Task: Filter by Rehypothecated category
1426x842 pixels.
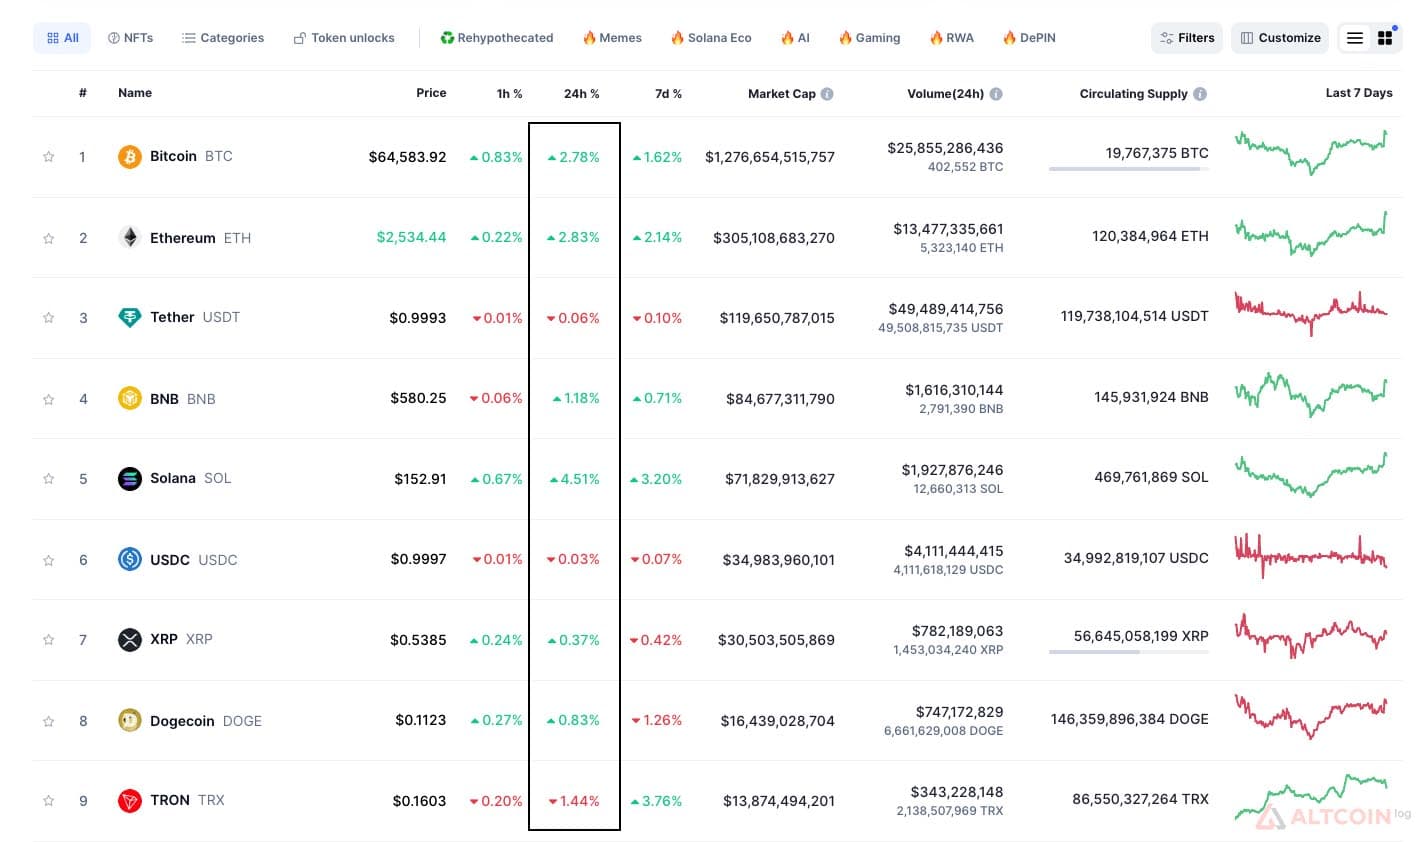Action: click(x=497, y=38)
